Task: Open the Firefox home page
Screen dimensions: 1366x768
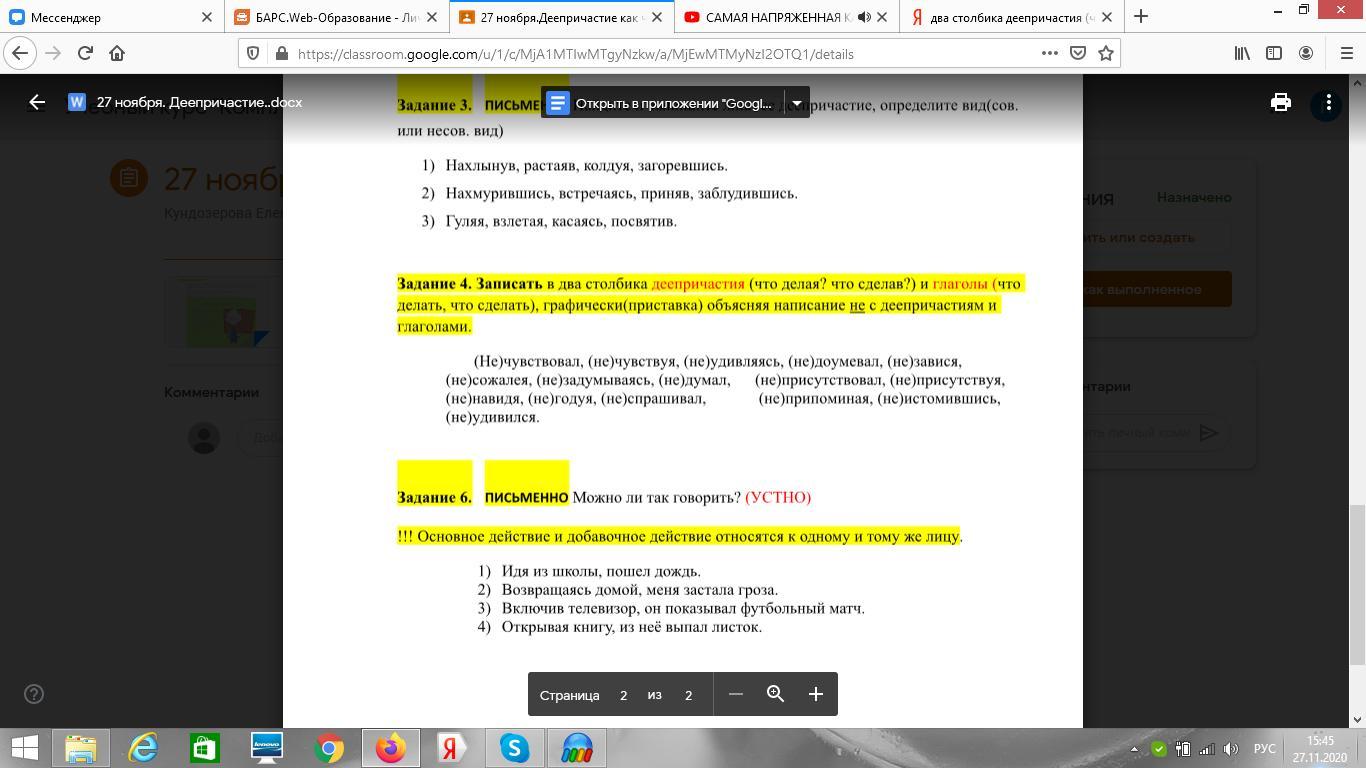Action: 117,53
